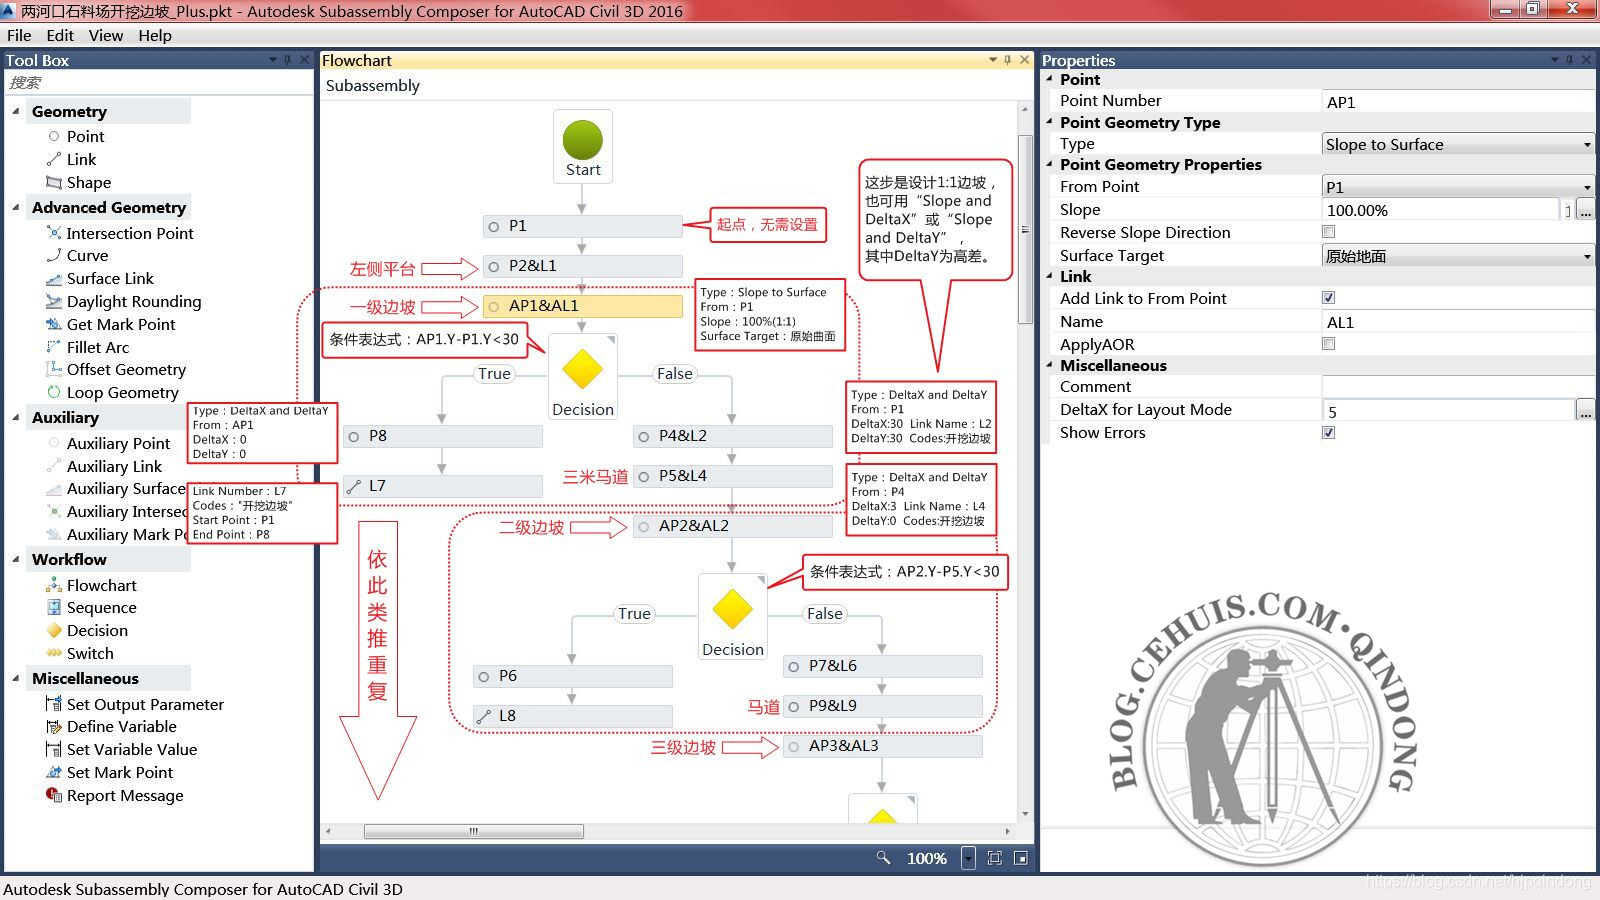Open the File menu
The height and width of the screenshot is (900, 1600).
coord(19,35)
